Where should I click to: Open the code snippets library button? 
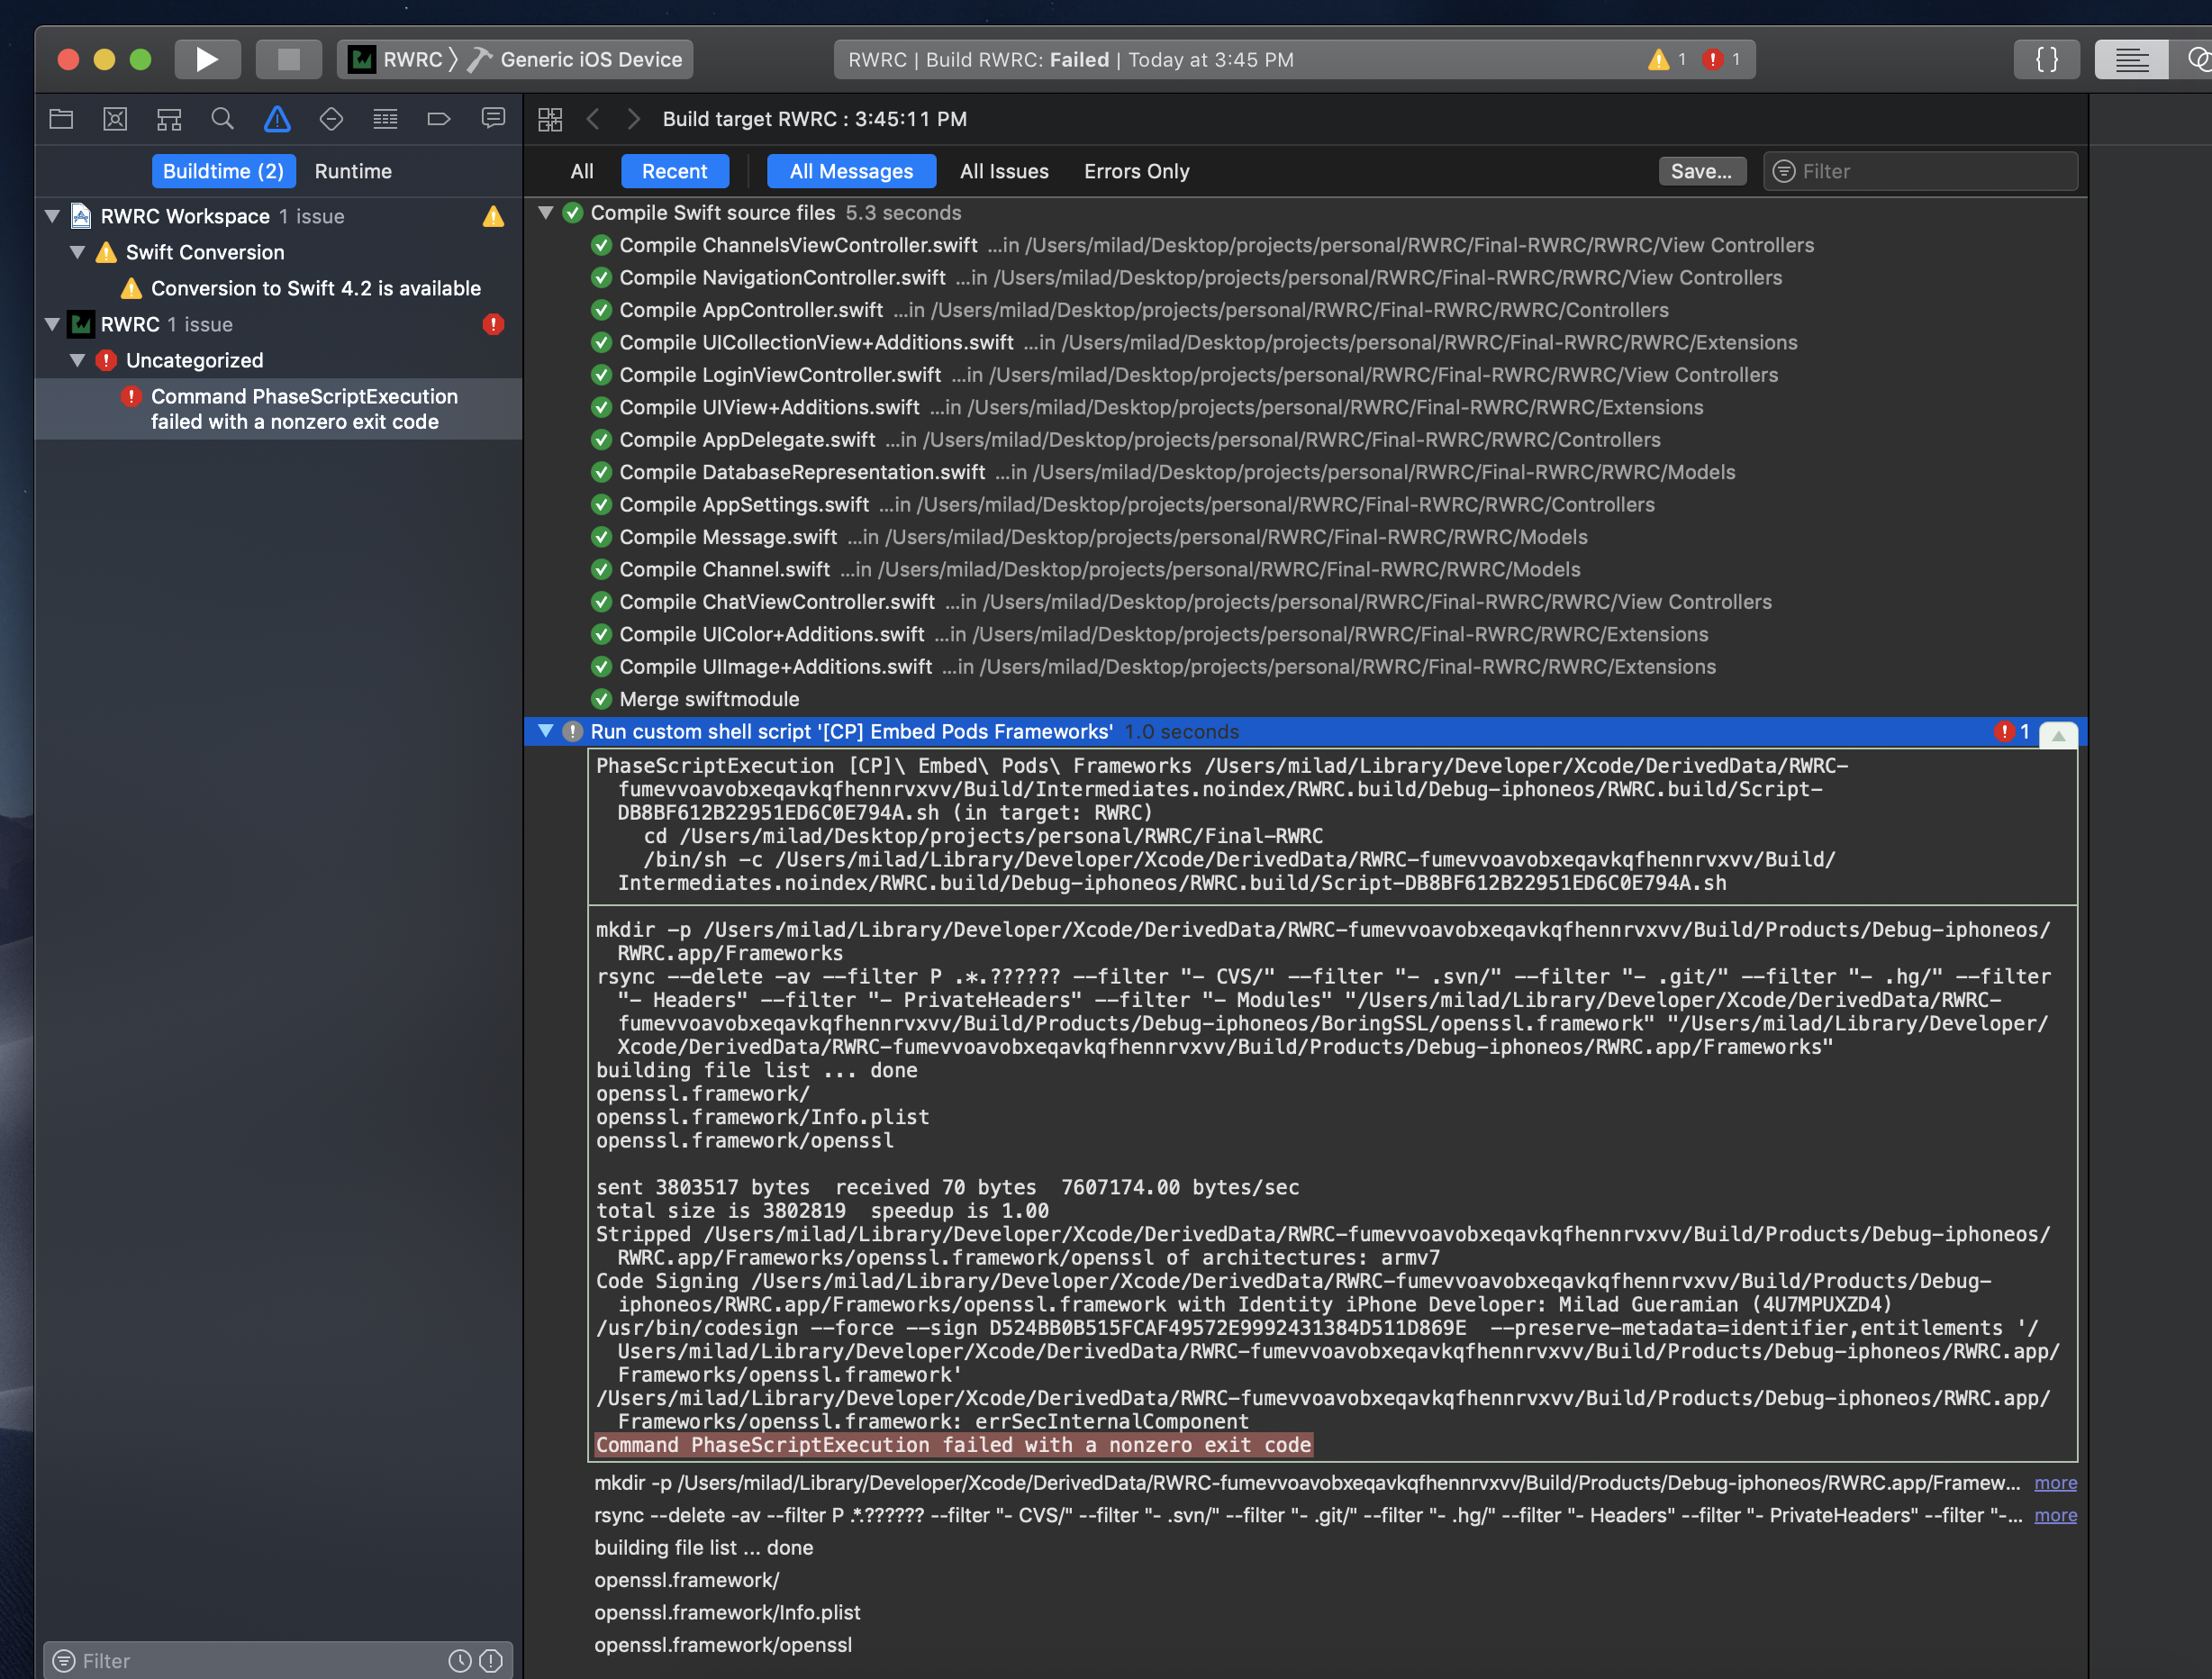point(2046,59)
